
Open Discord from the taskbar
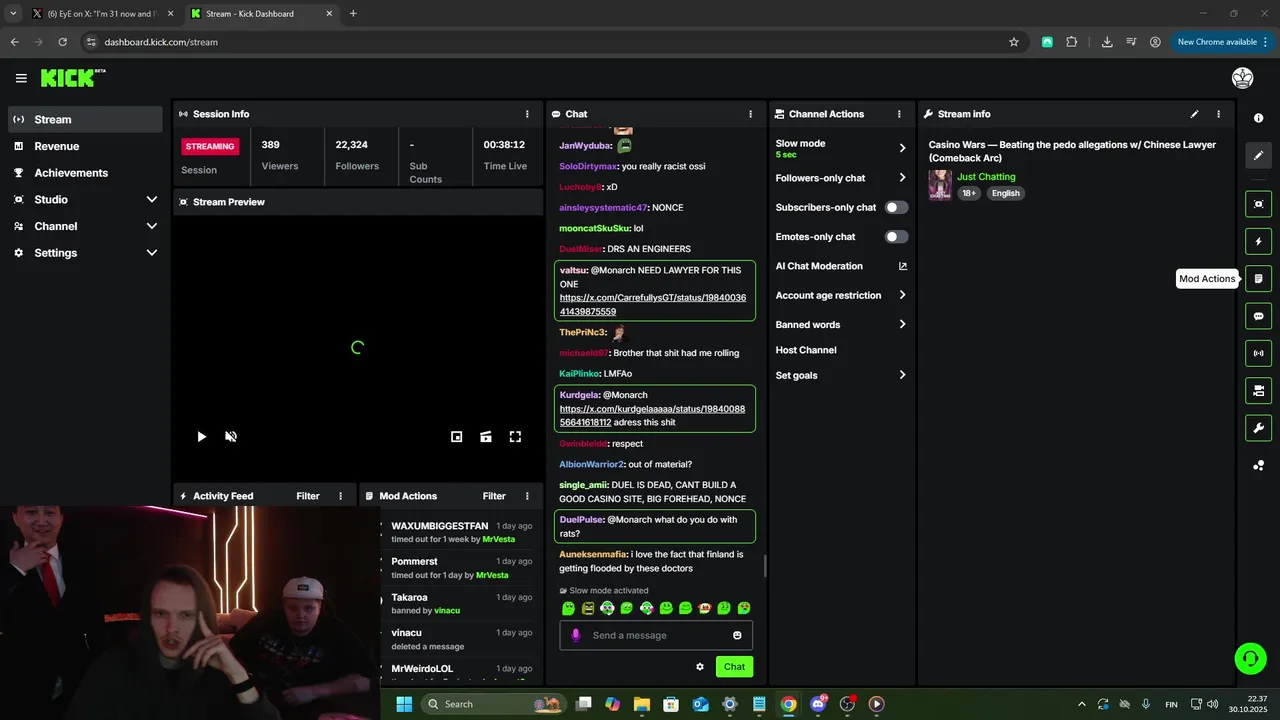818,704
